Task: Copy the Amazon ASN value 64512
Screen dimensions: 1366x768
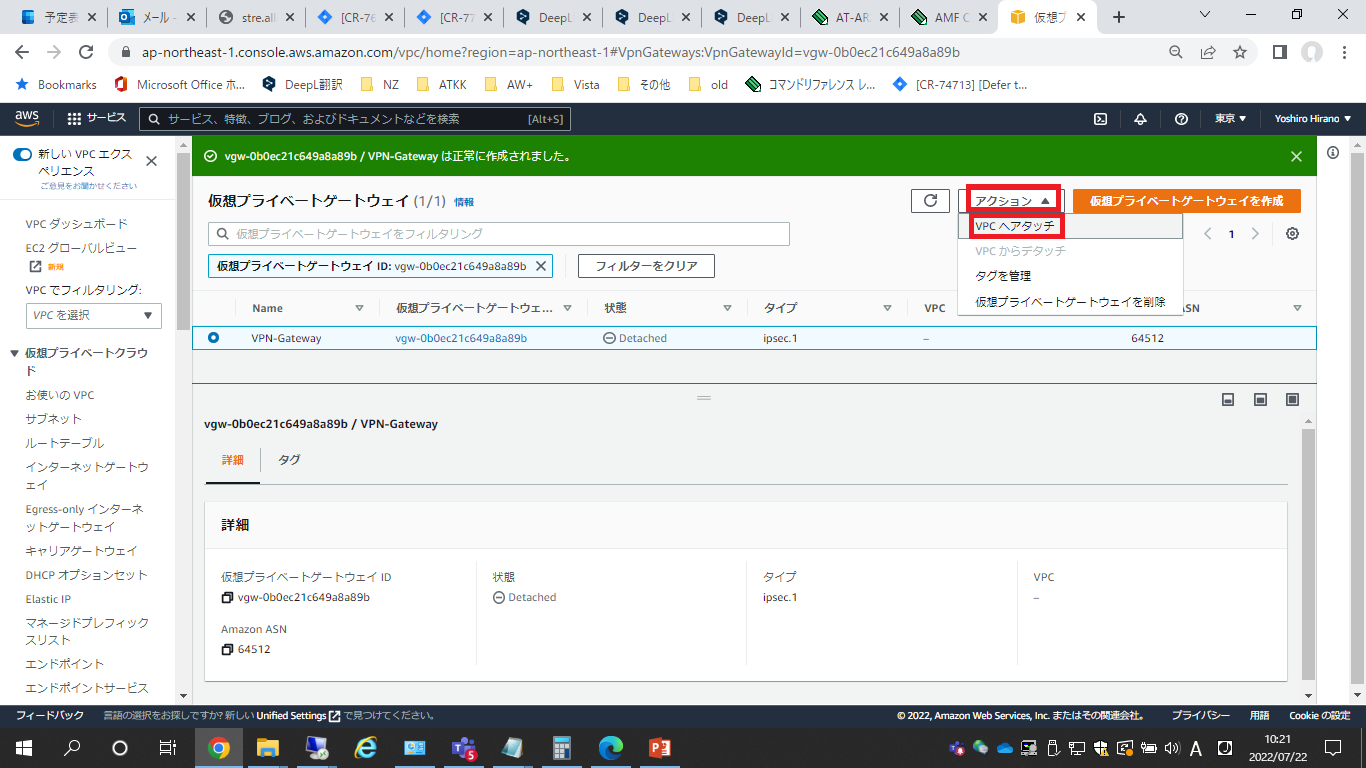Action: [227, 650]
